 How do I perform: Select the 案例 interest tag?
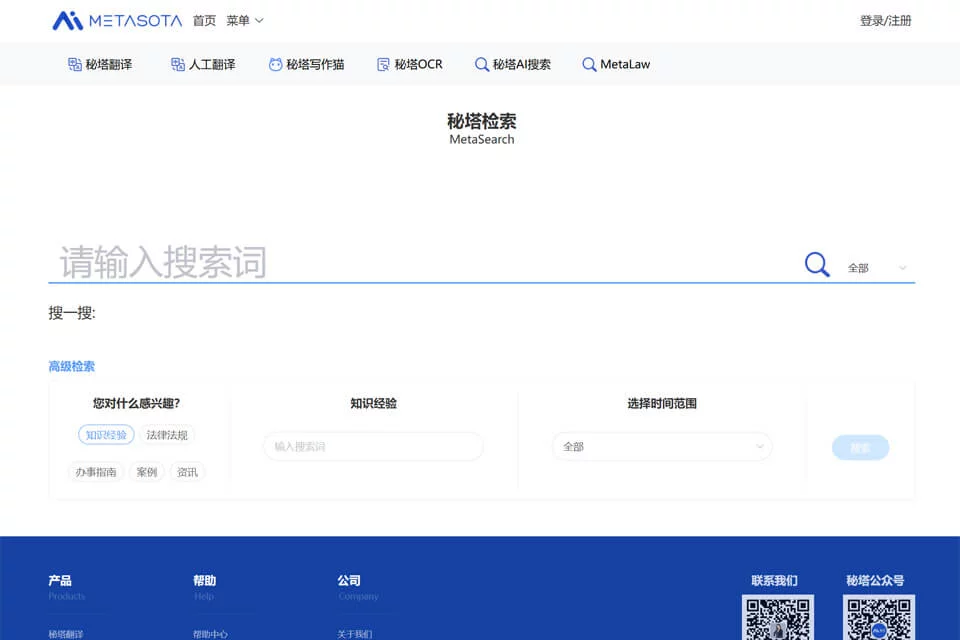146,472
